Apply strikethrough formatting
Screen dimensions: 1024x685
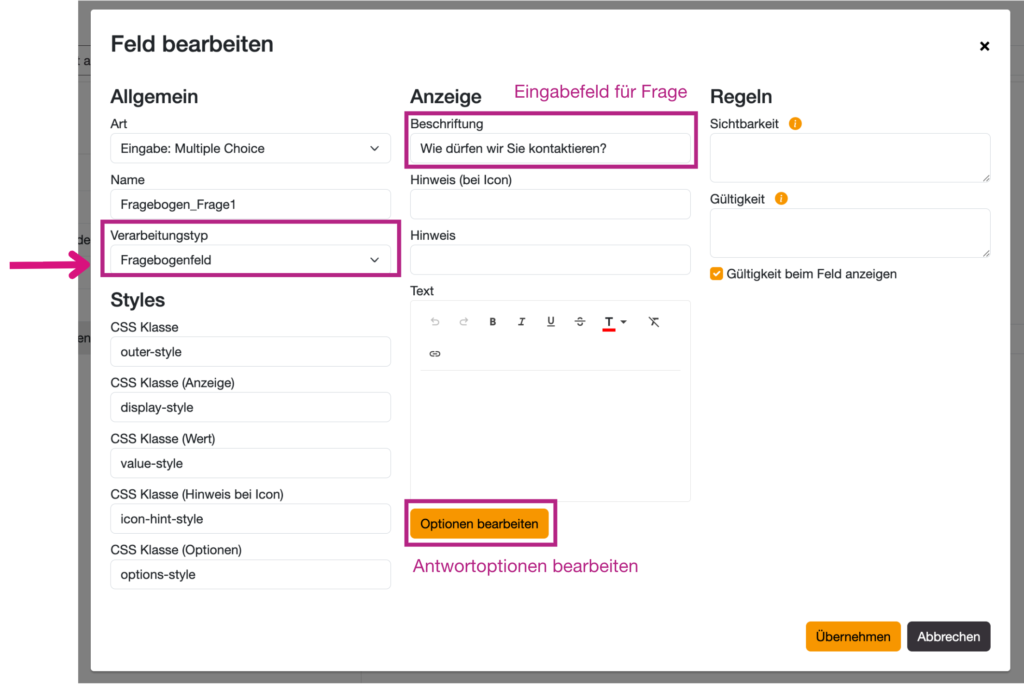[580, 322]
